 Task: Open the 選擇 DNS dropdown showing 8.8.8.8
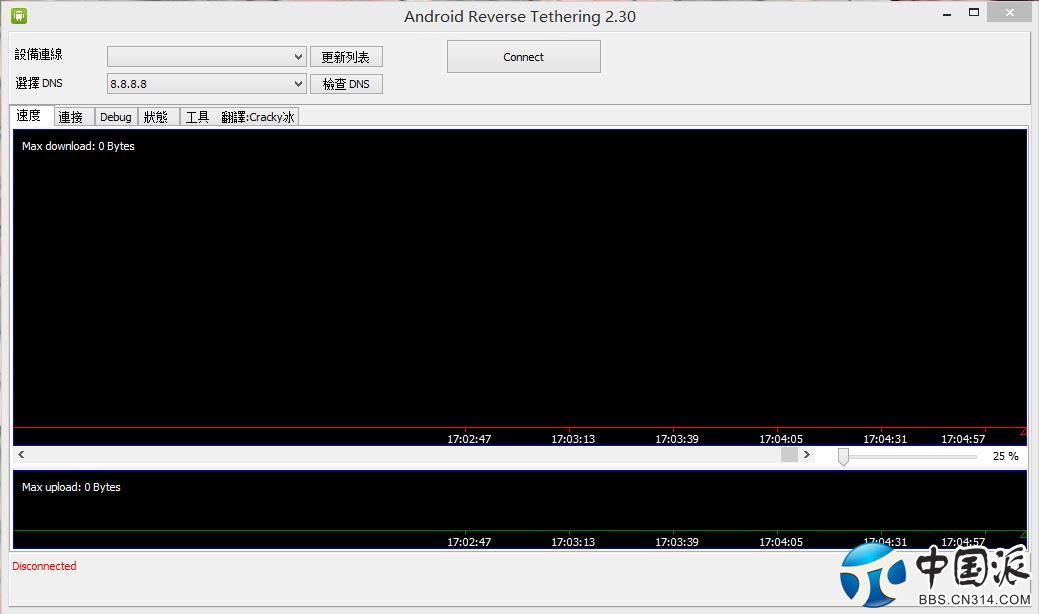tap(206, 83)
